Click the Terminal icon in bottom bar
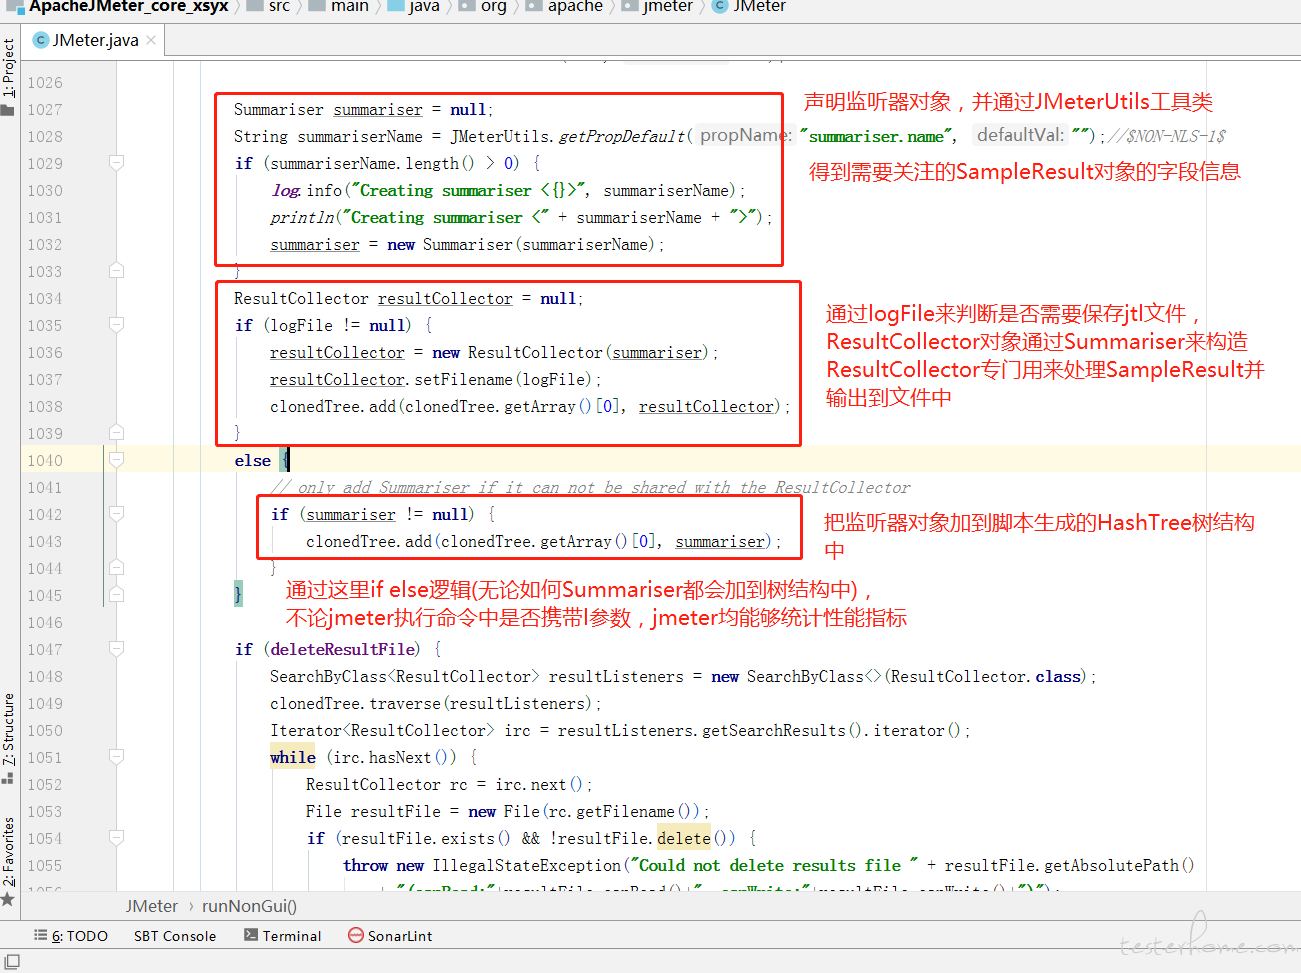Viewport: 1301px width, 973px height. [251, 935]
